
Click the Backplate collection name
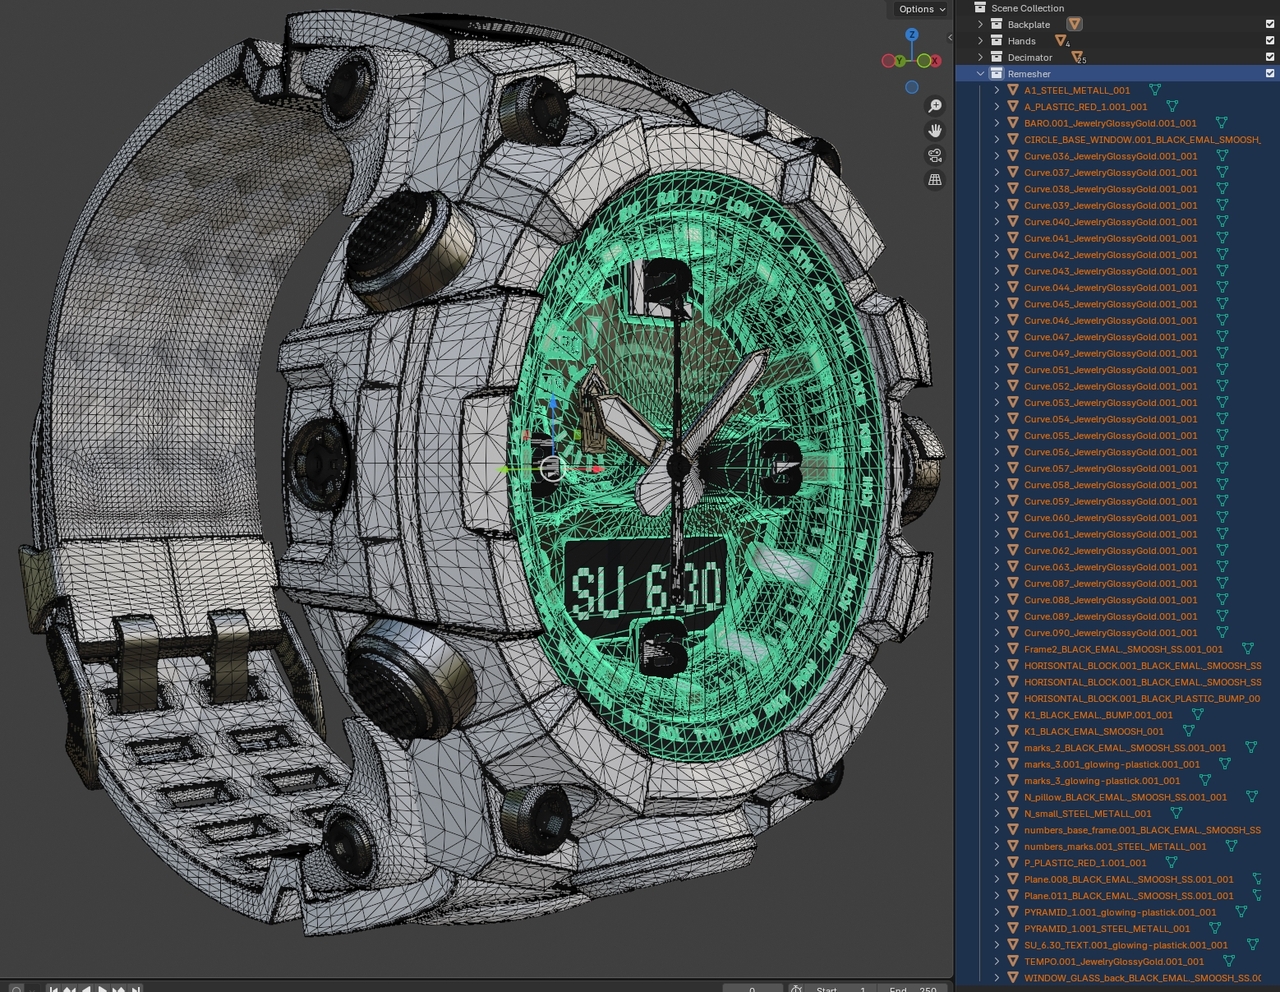coord(1028,24)
